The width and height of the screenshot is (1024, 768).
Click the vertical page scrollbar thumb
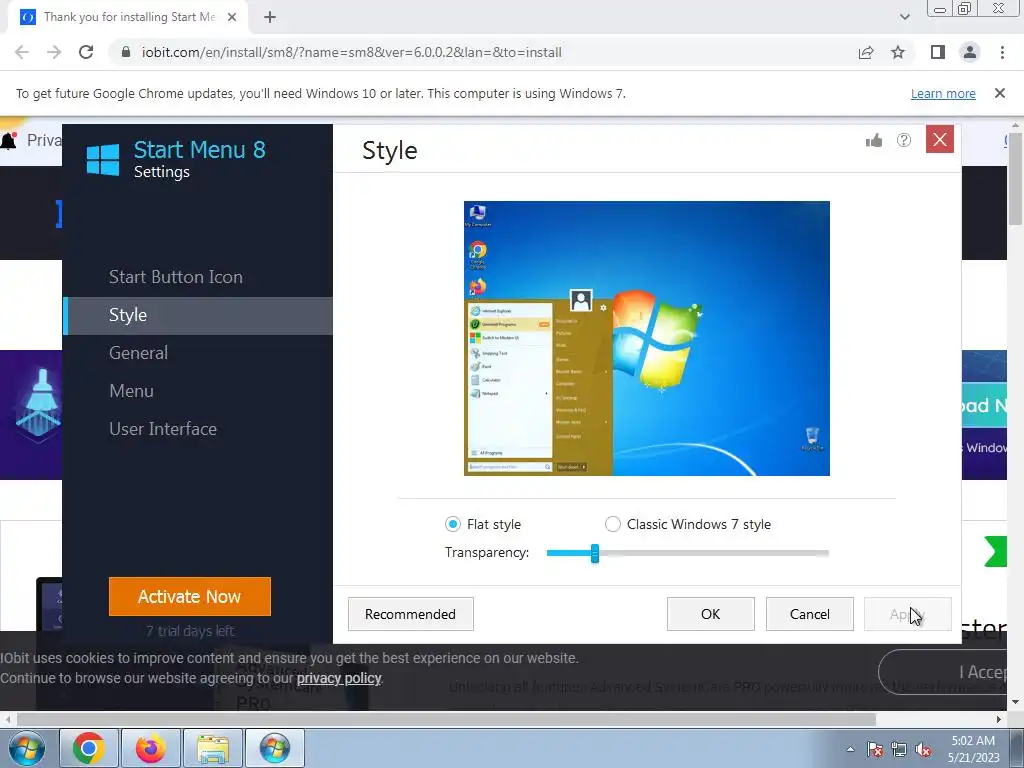coord(1016,180)
